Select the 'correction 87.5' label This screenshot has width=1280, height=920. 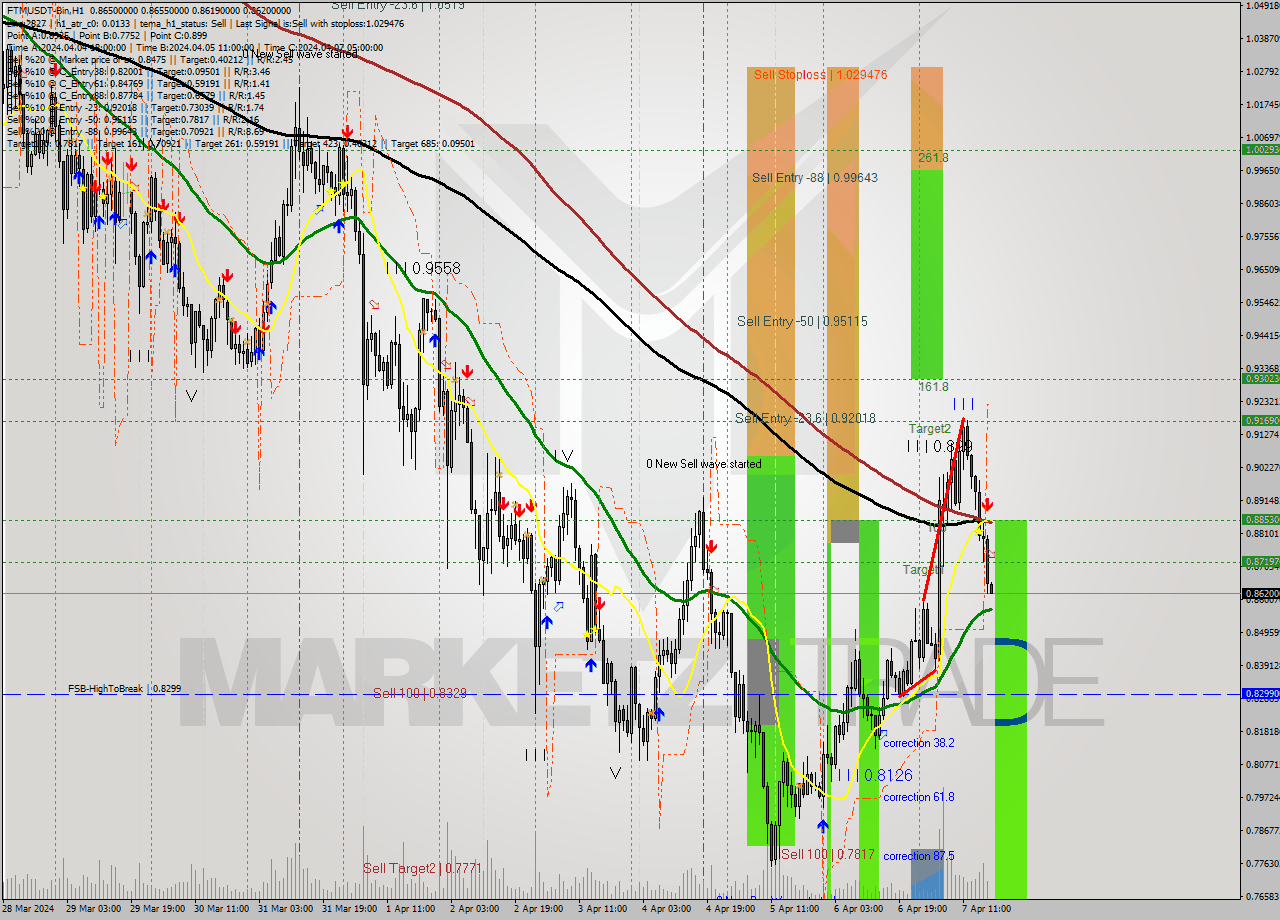pyautogui.click(x=919, y=856)
